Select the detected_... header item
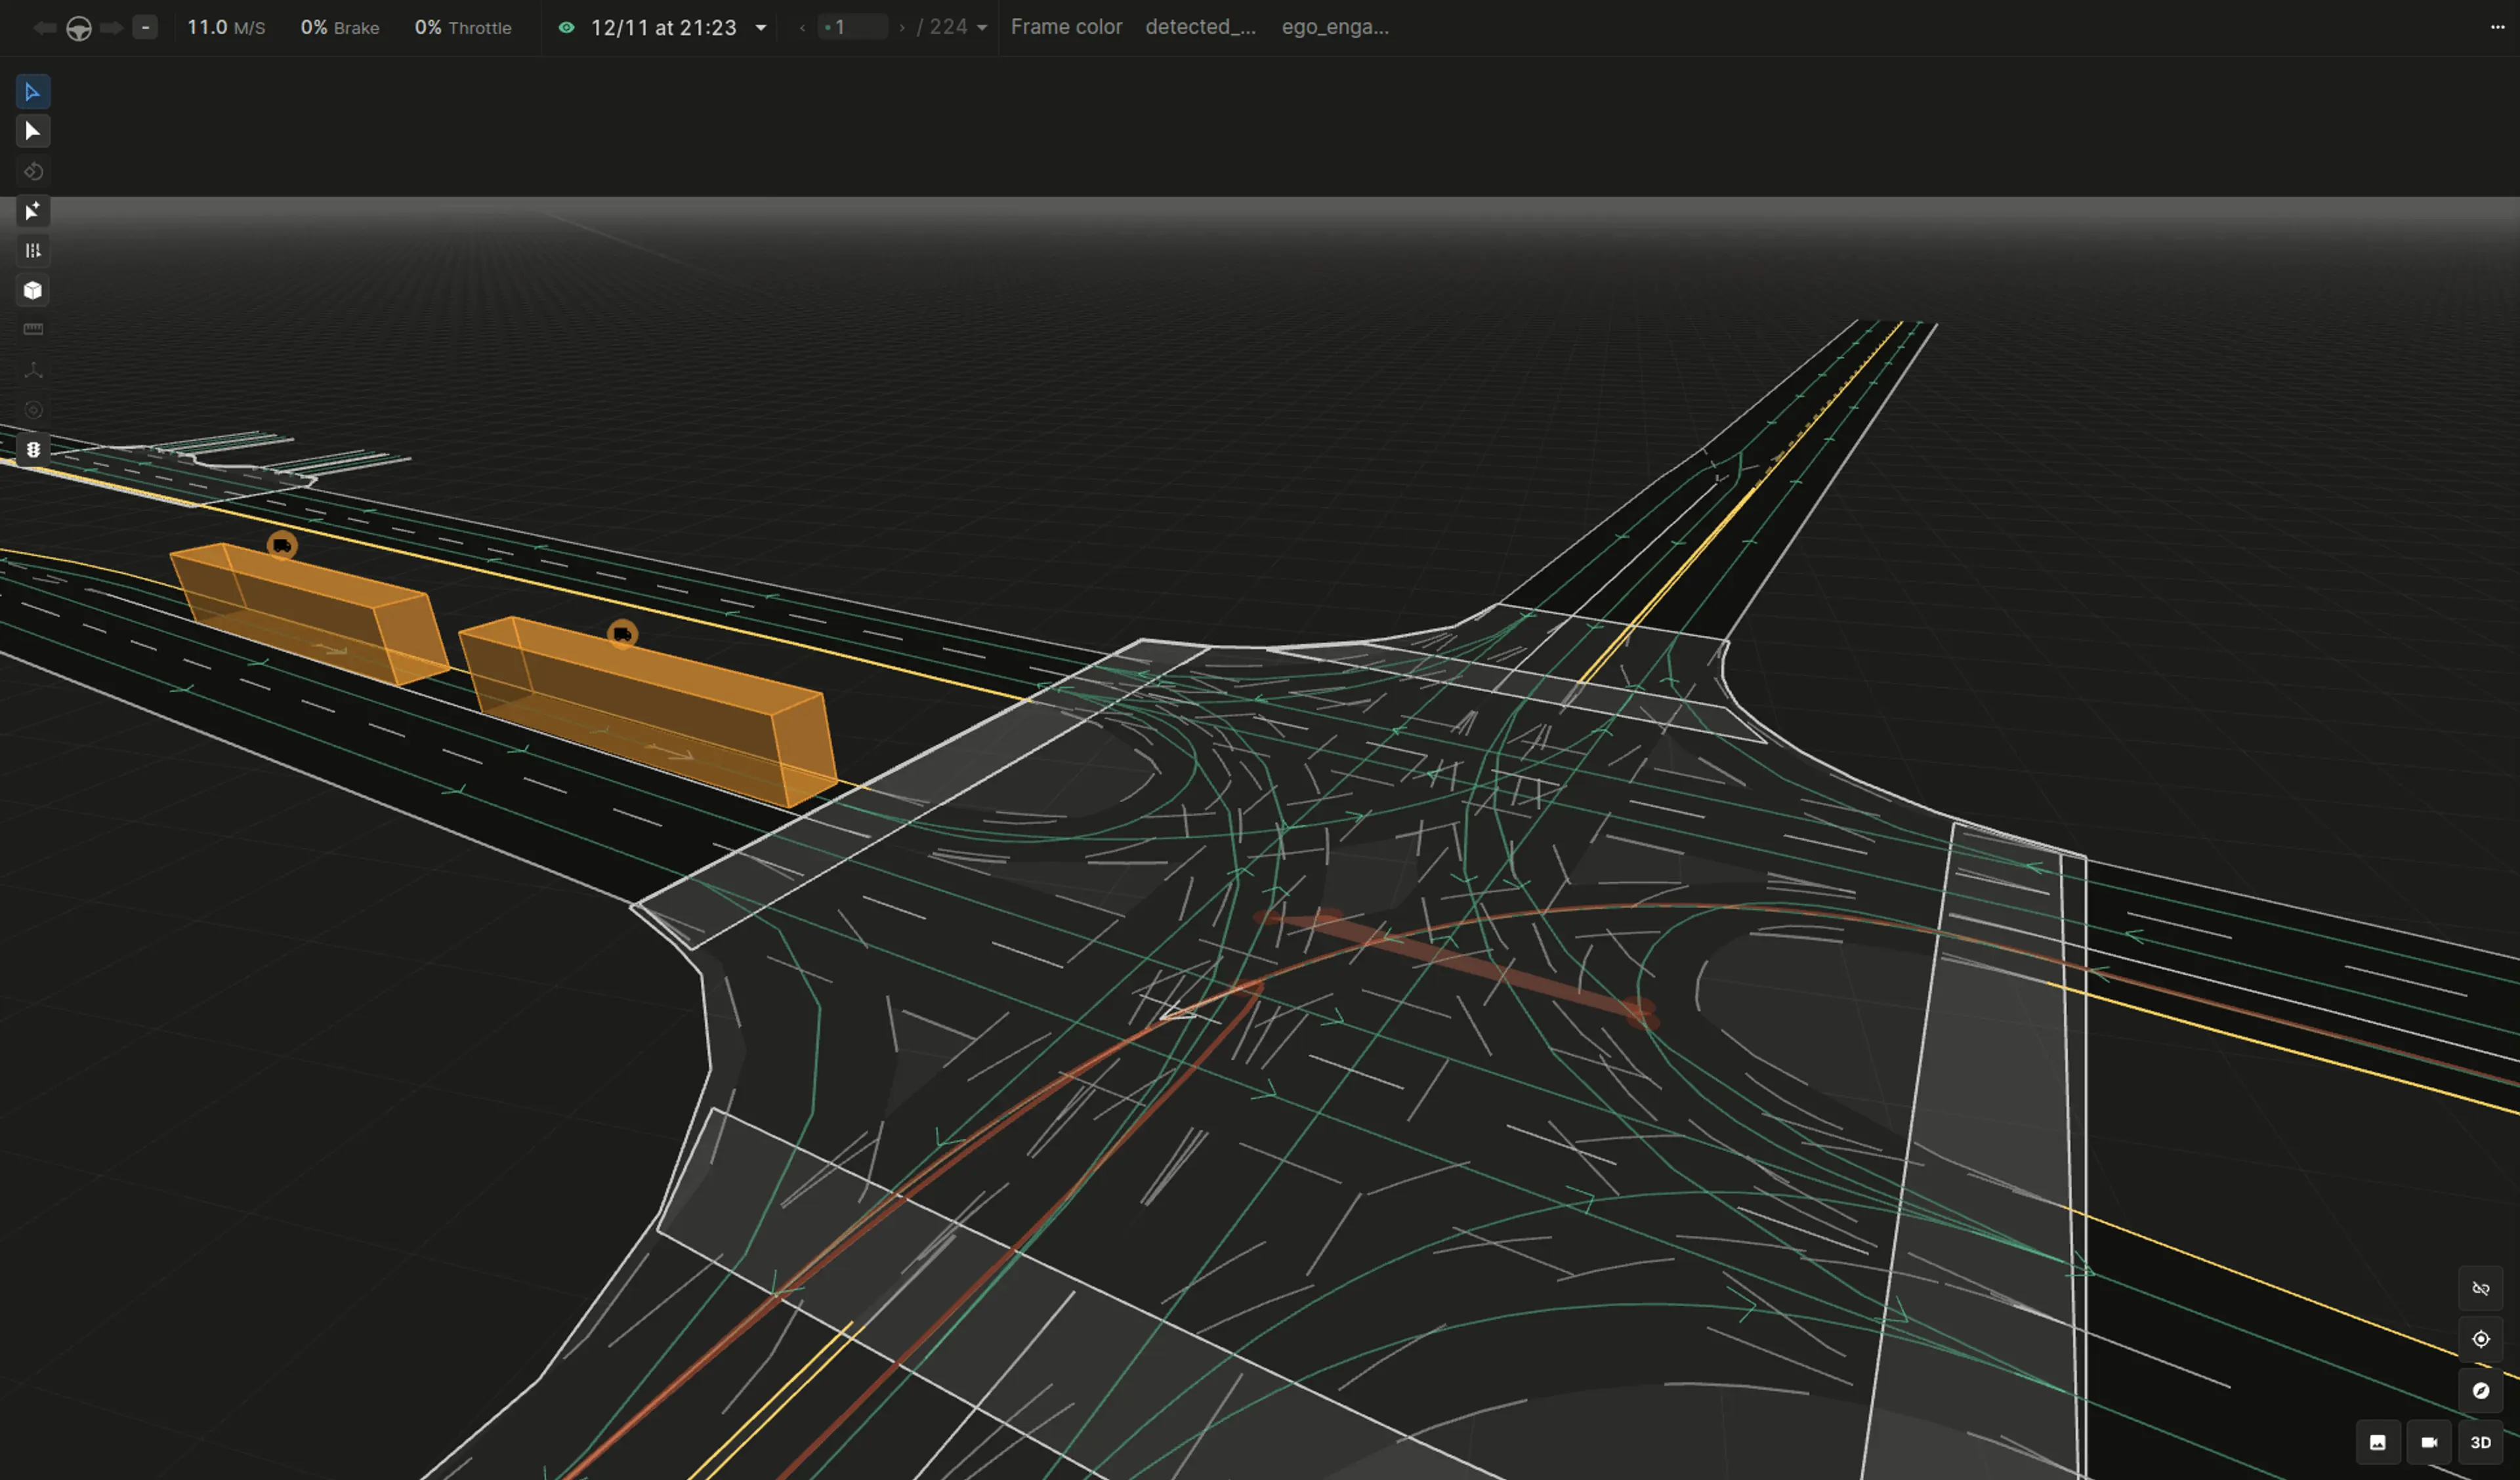 (1199, 27)
